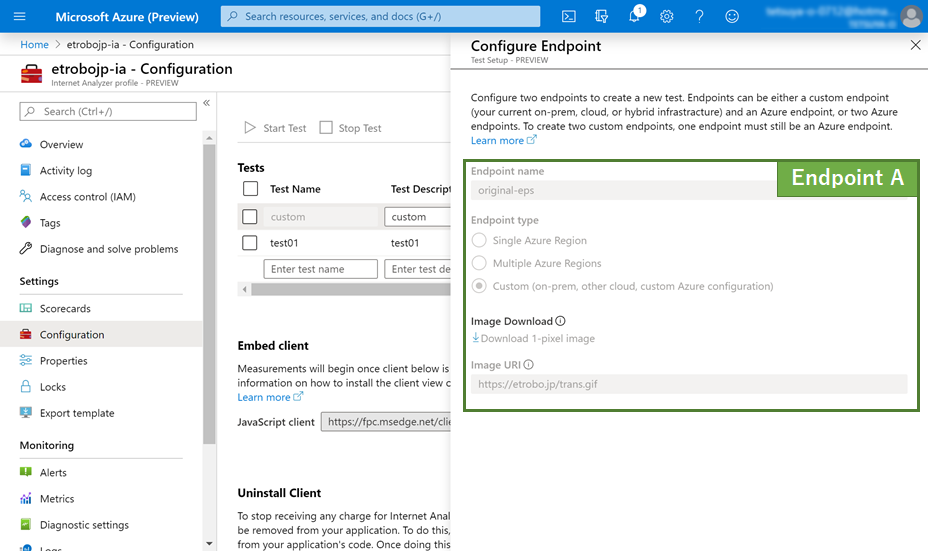The height and width of the screenshot is (551, 928).
Task: Check the test01 row checkbox
Action: (250, 243)
